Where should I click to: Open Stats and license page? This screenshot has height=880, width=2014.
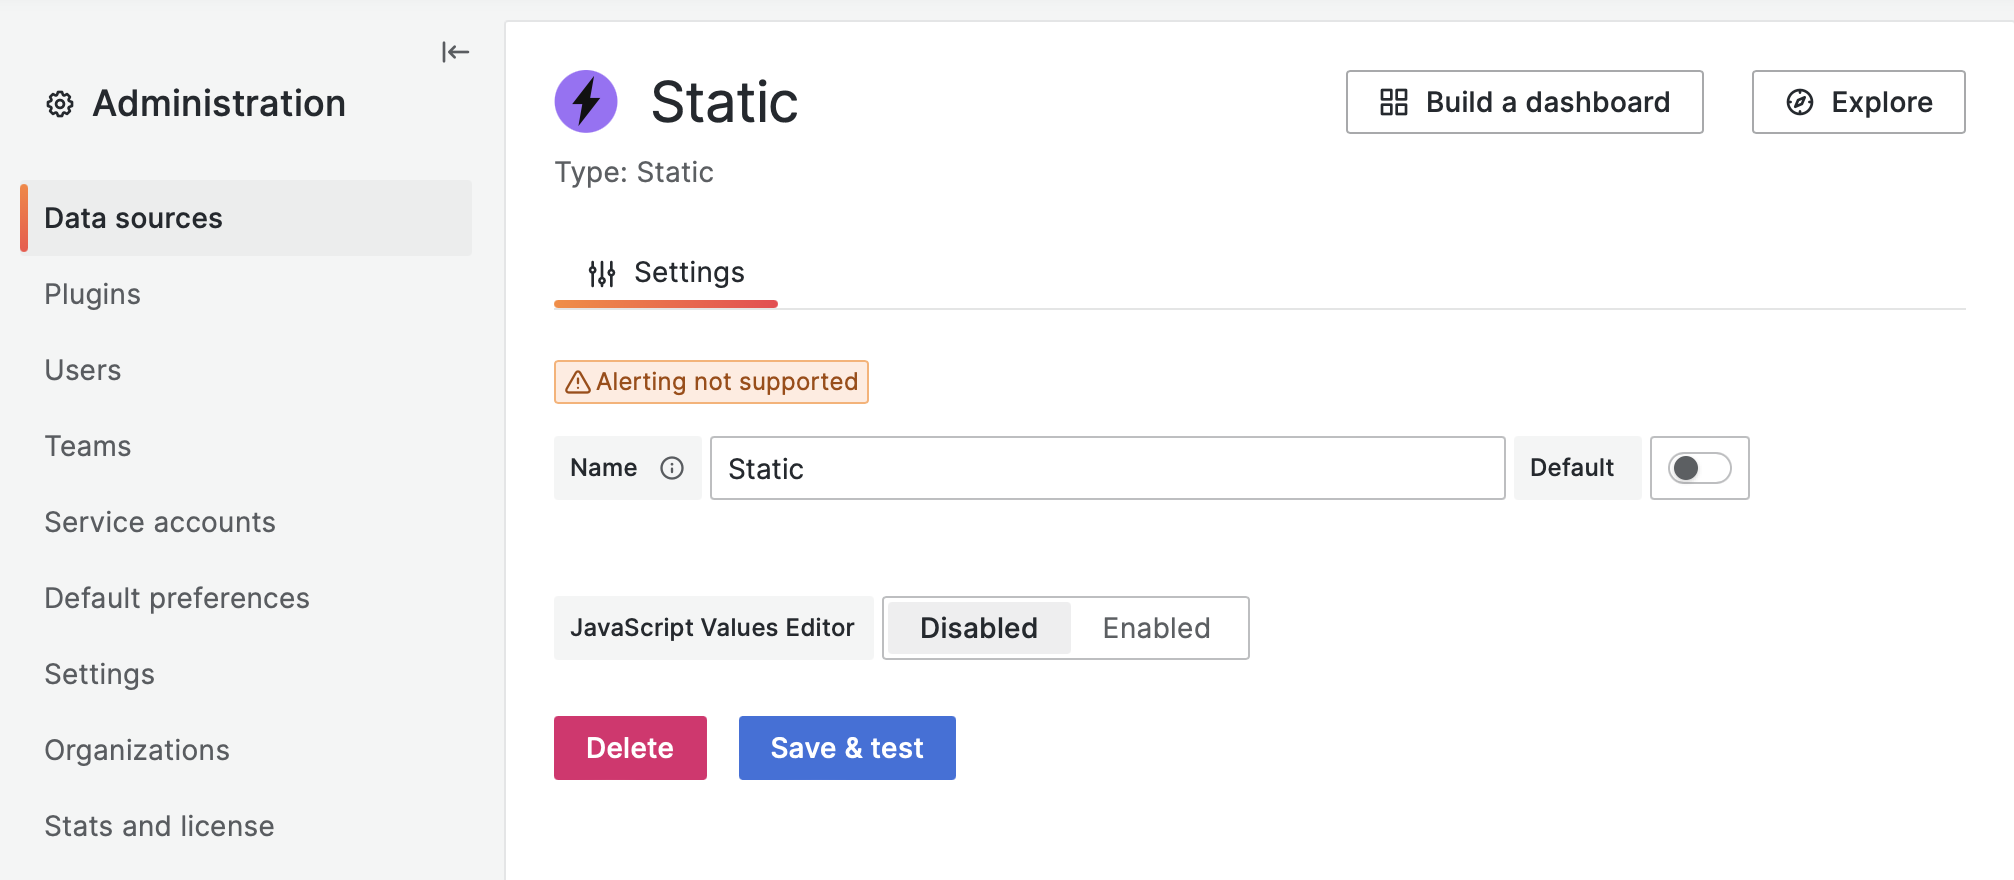click(159, 826)
